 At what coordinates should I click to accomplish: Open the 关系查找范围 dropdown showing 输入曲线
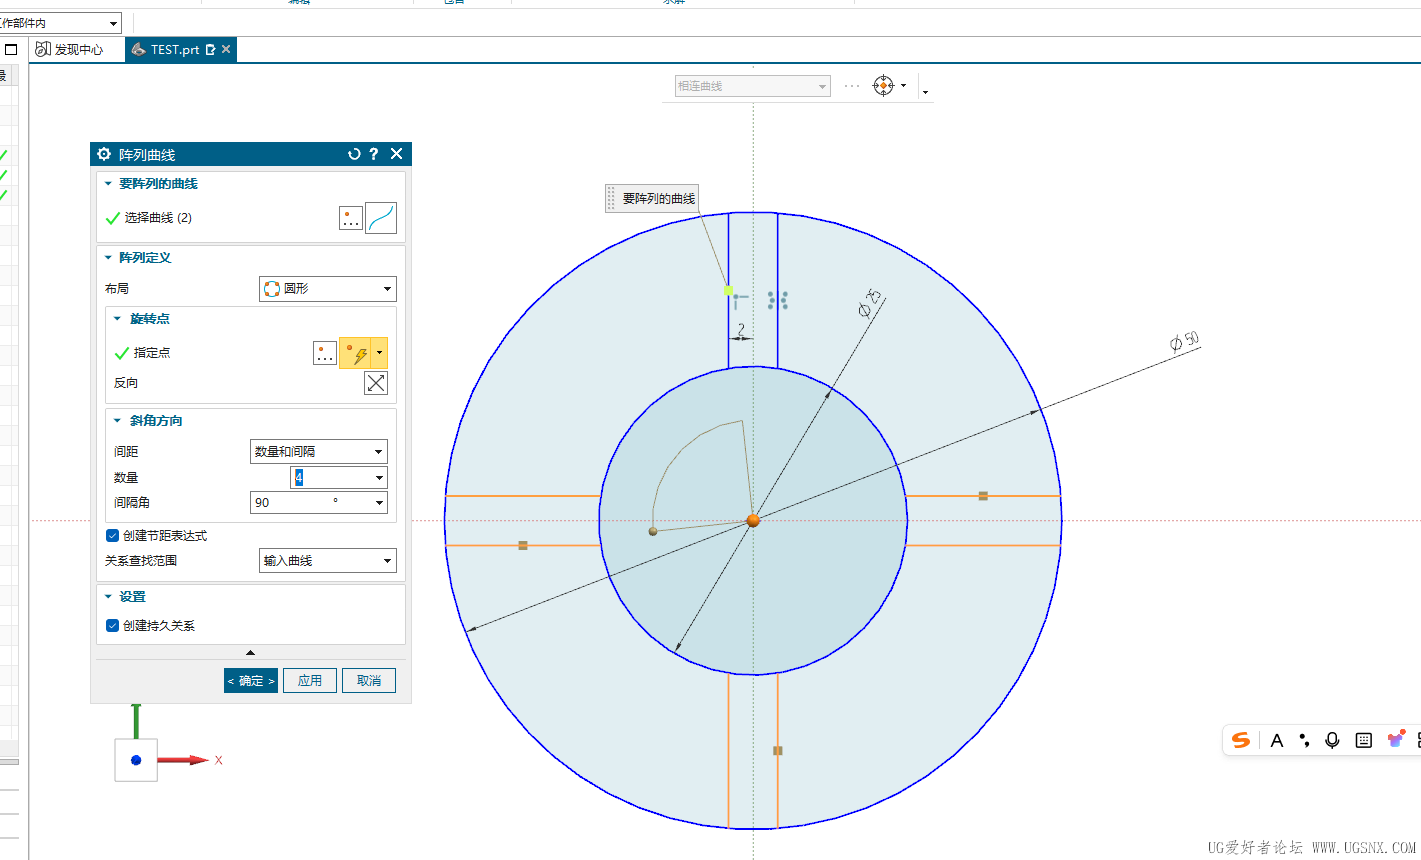327,561
